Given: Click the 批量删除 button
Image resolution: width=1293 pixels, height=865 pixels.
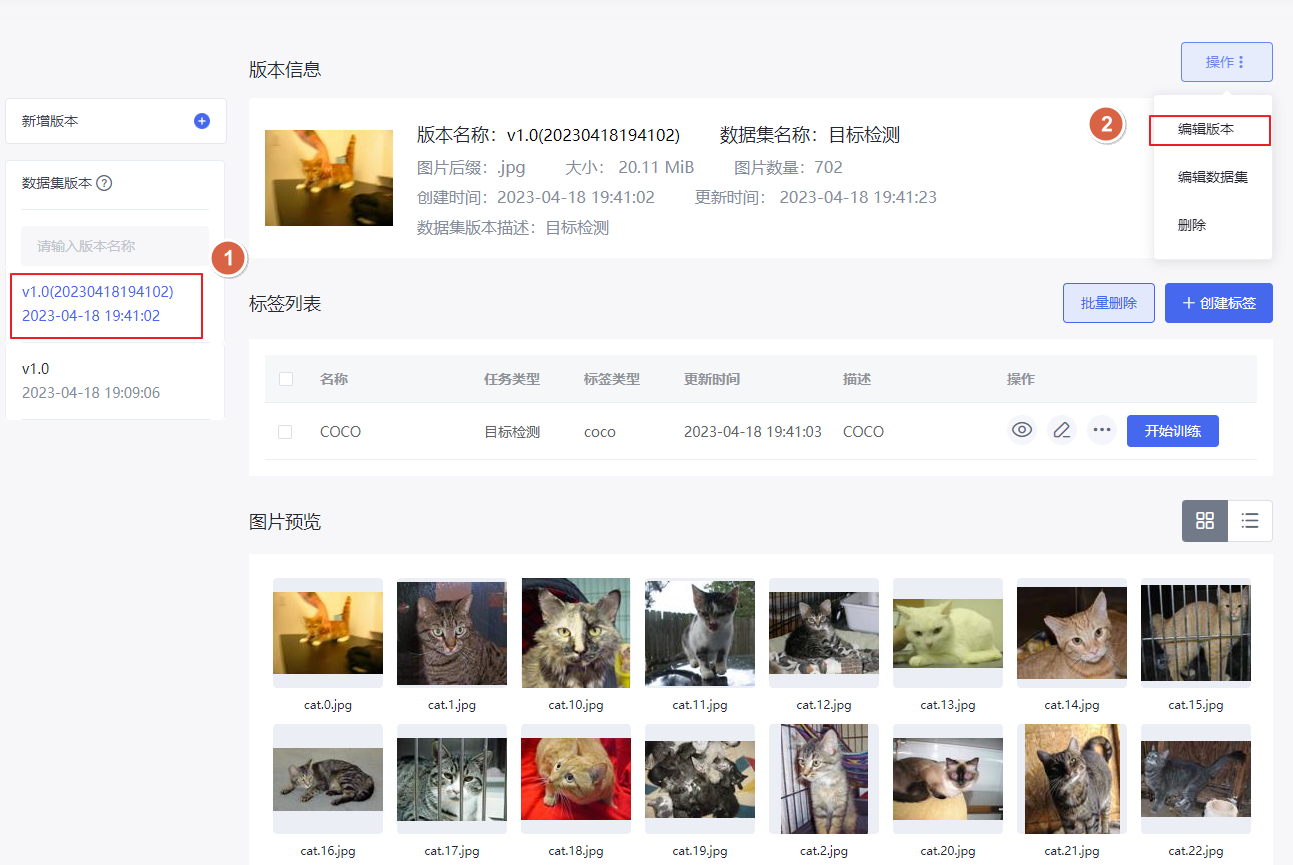Looking at the screenshot, I should click(x=1108, y=303).
